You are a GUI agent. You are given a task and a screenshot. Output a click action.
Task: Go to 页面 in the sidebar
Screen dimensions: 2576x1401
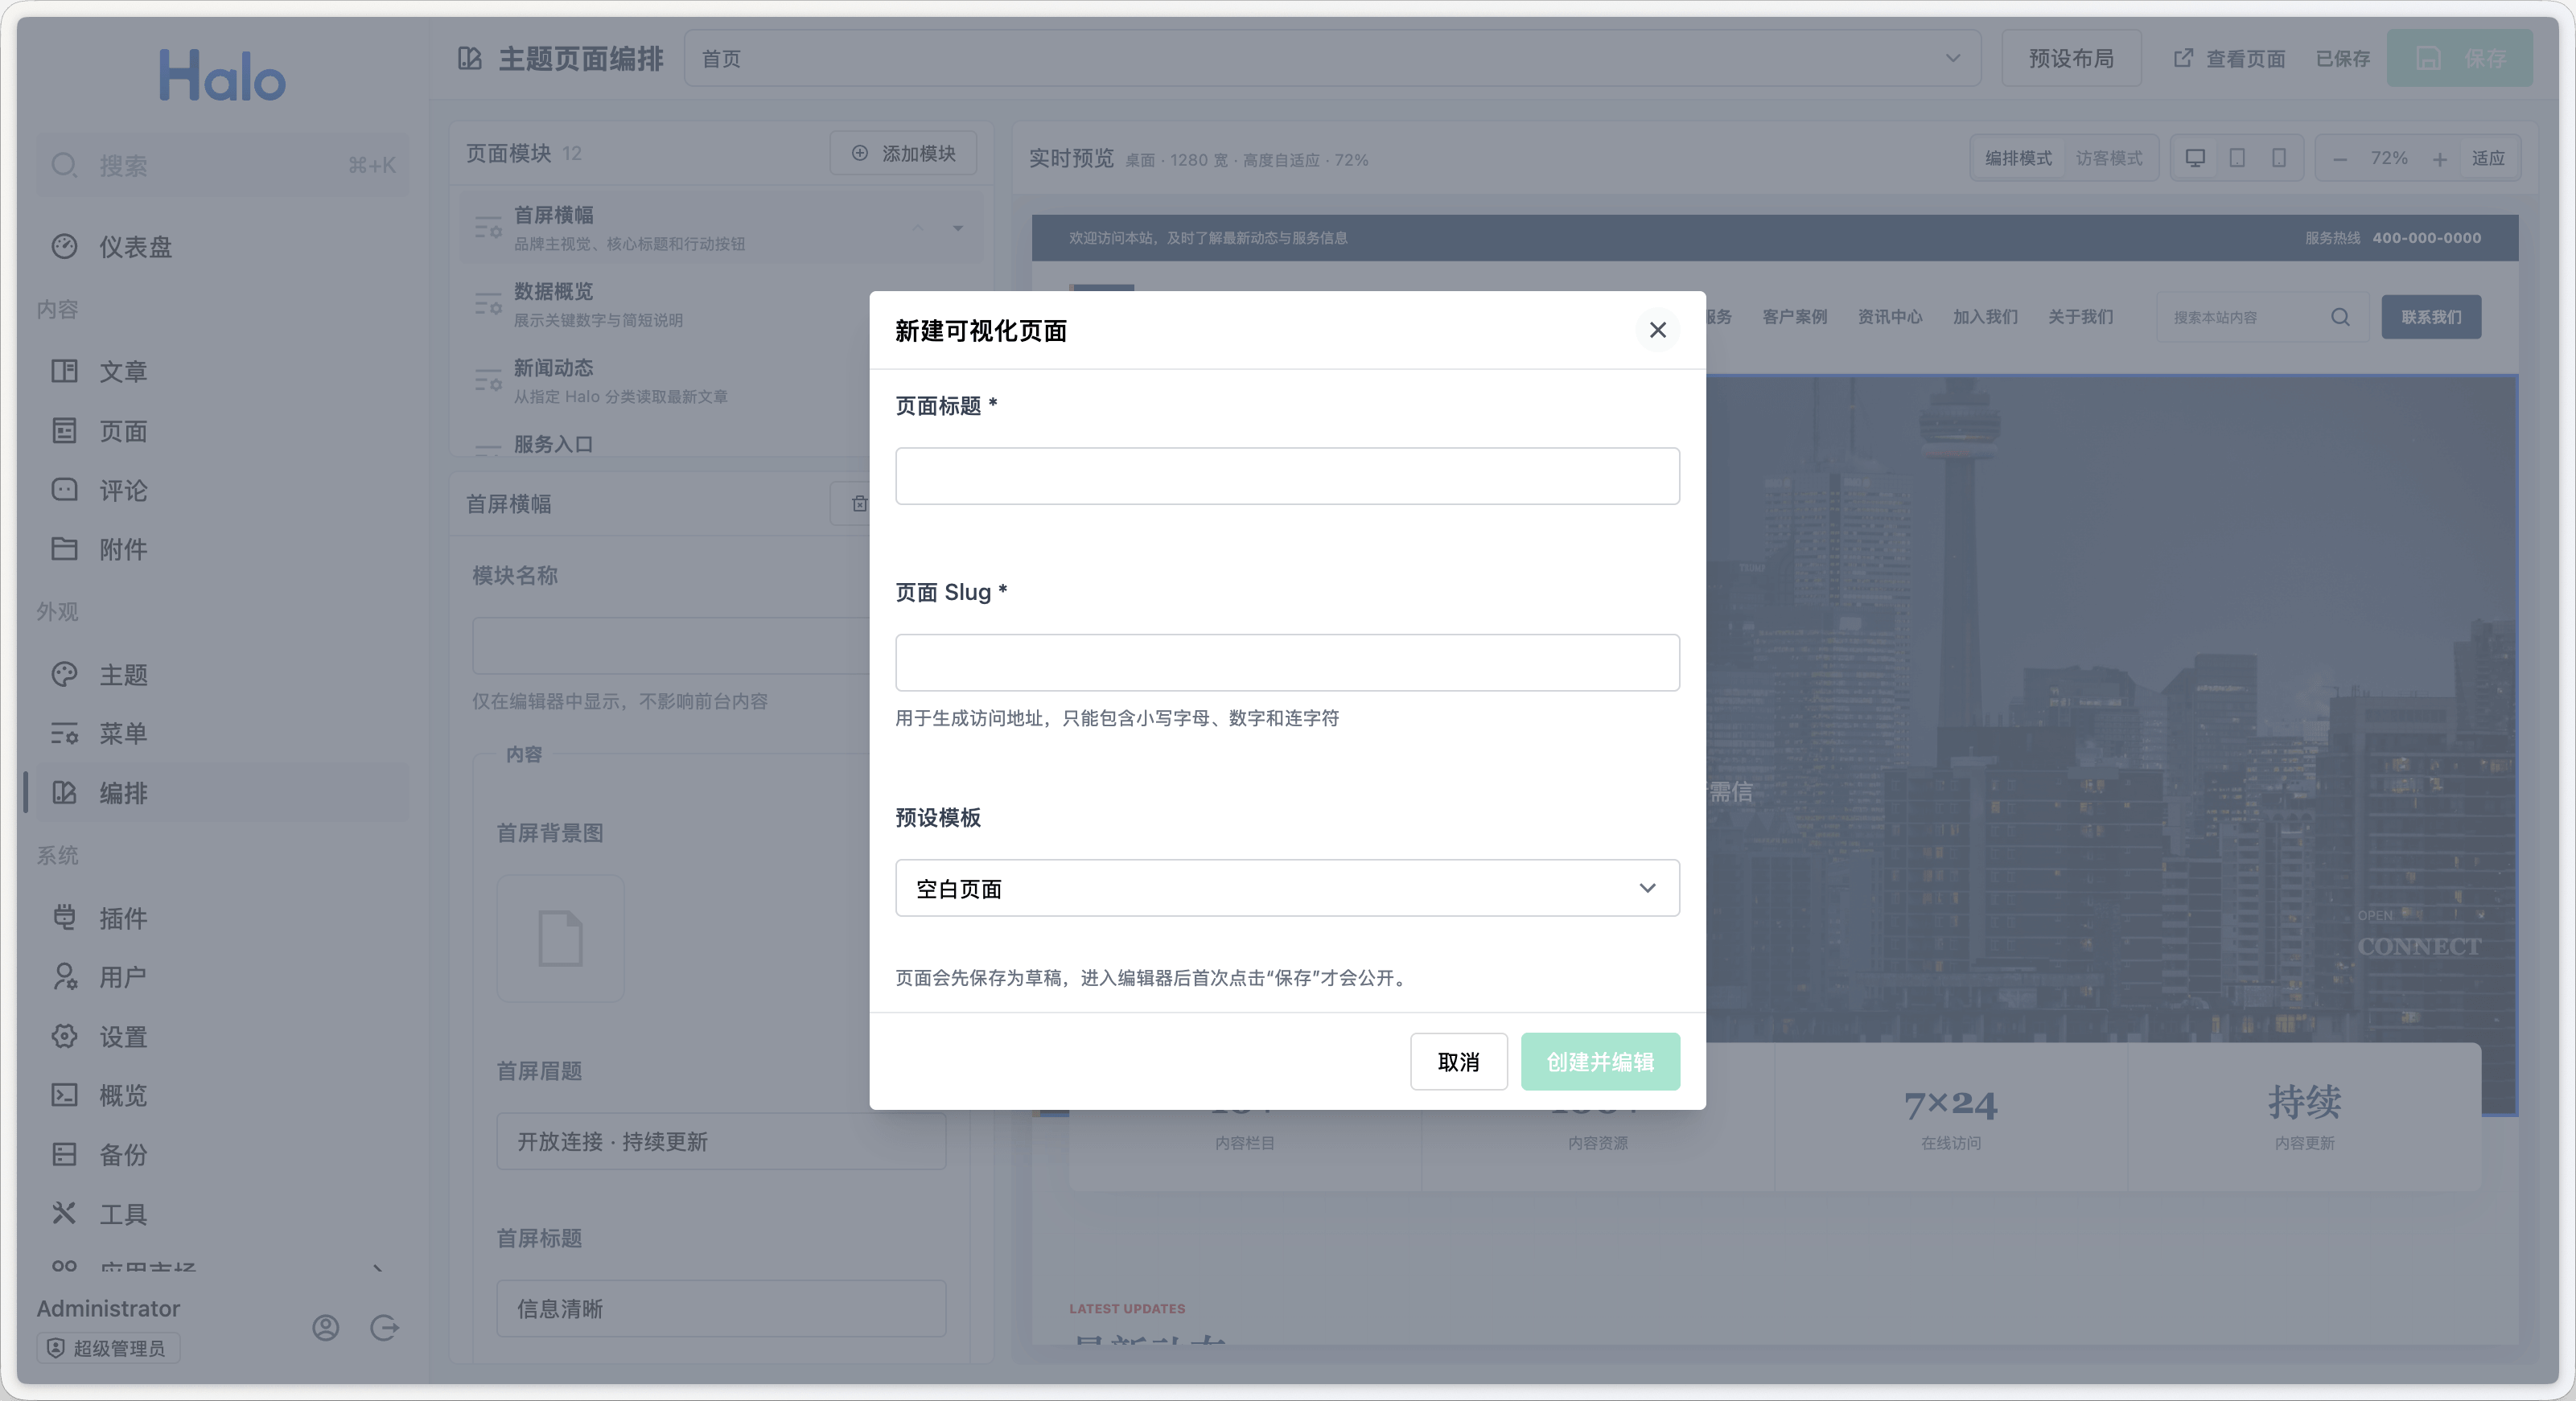(222, 431)
